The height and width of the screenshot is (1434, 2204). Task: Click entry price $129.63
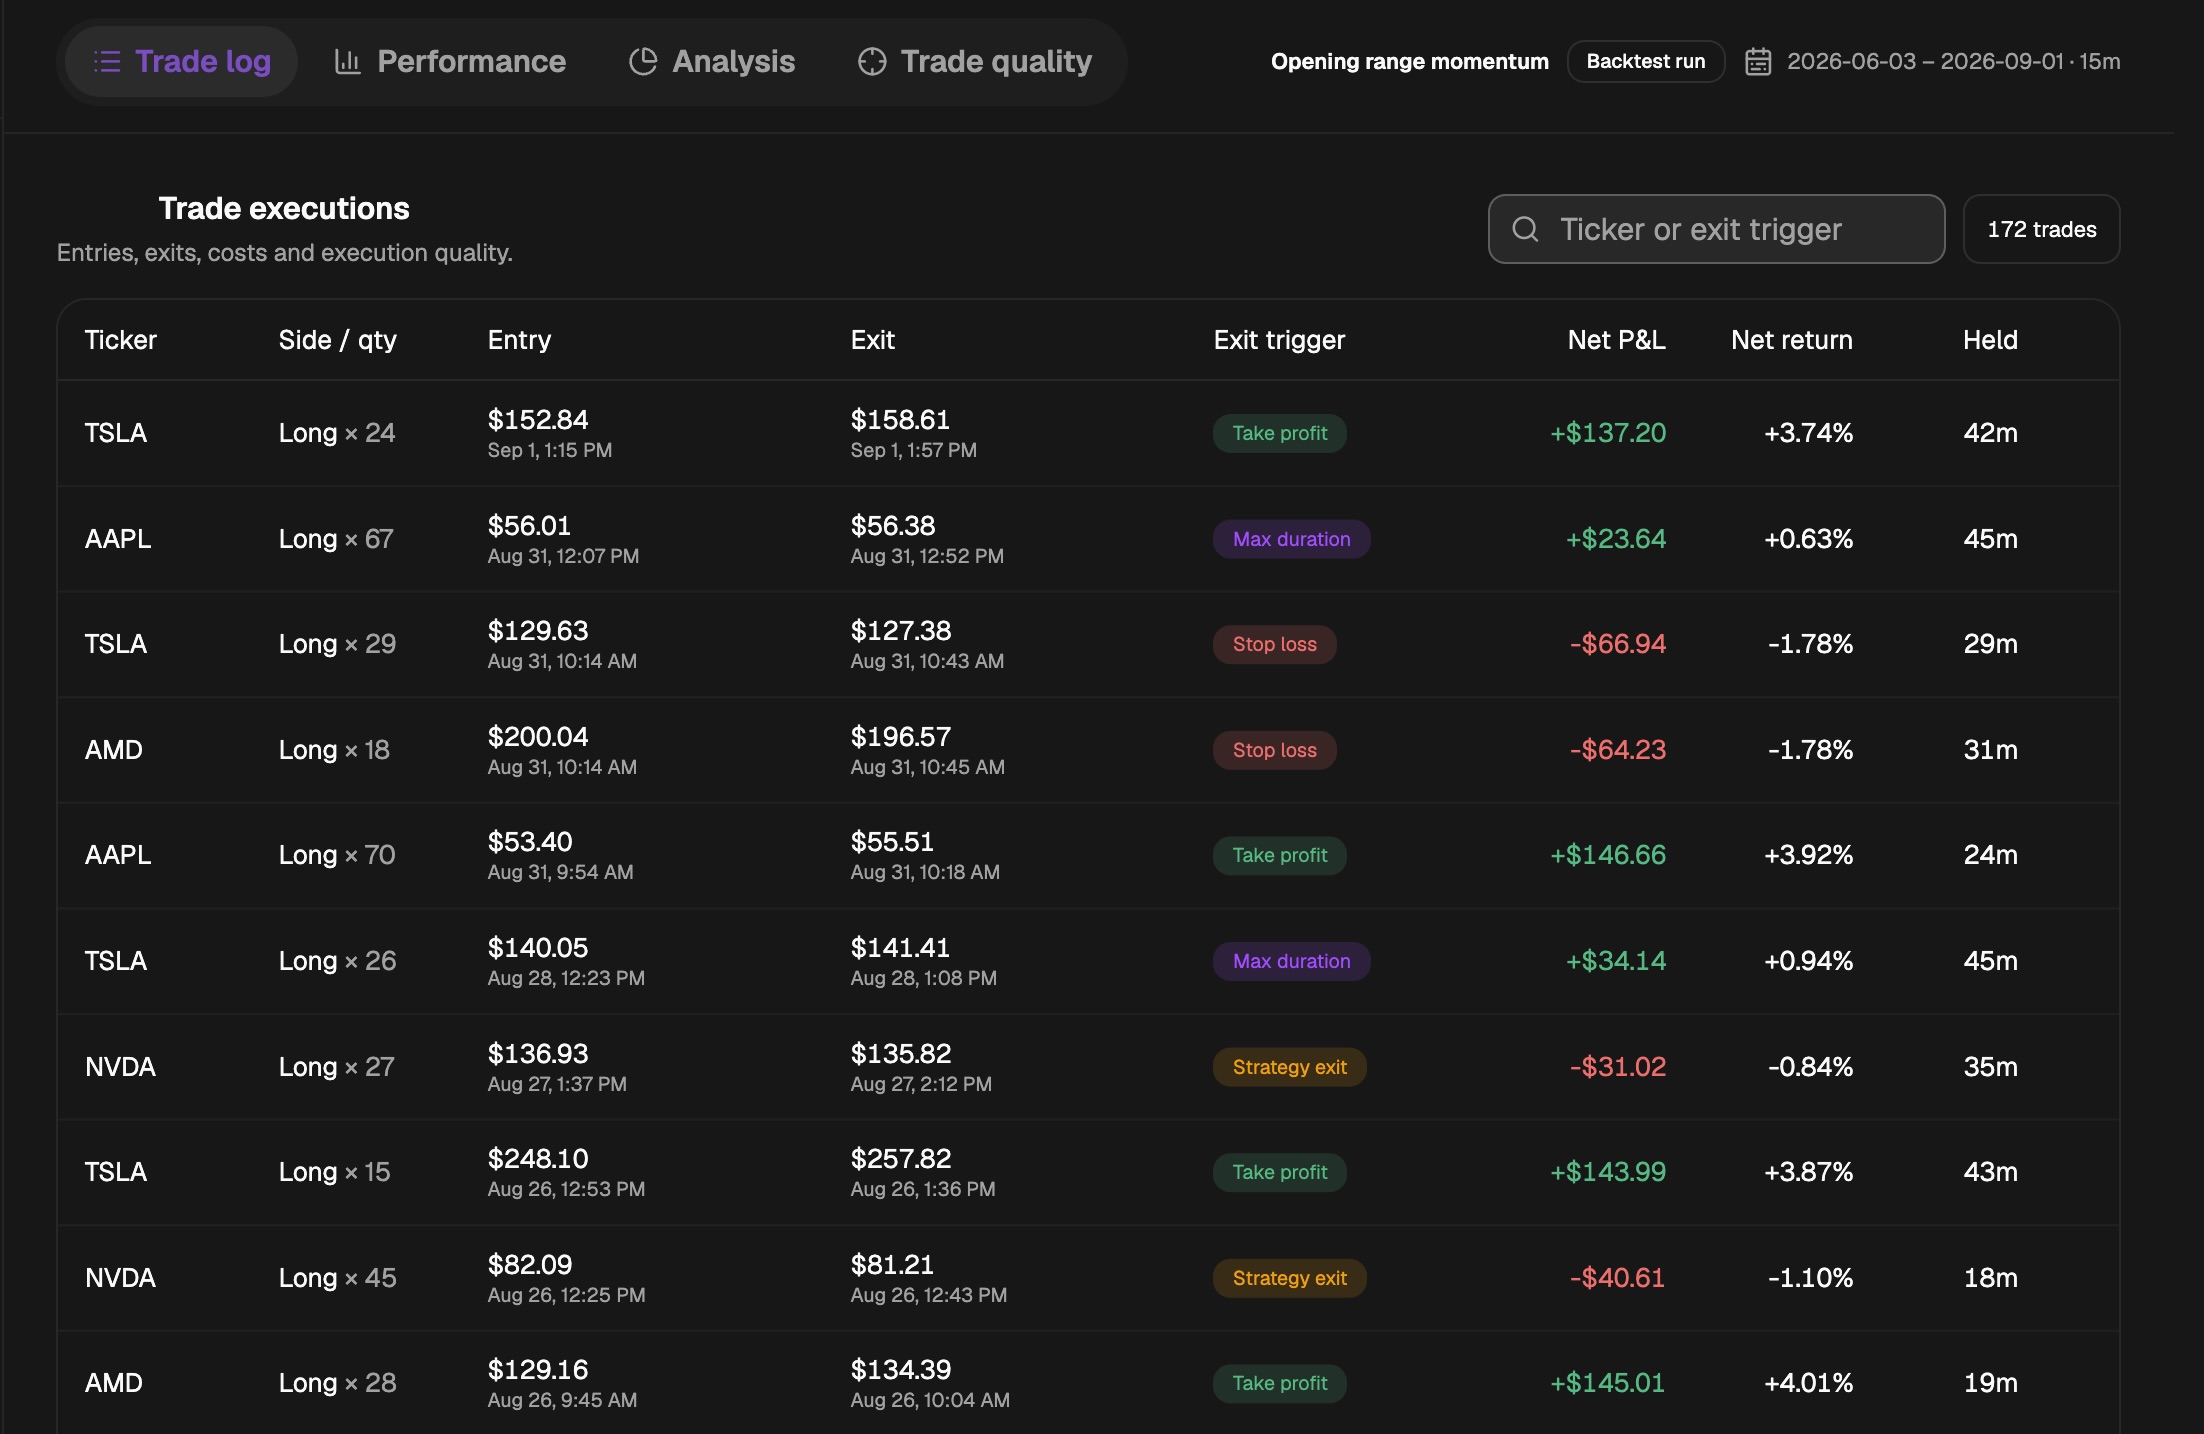coord(538,631)
